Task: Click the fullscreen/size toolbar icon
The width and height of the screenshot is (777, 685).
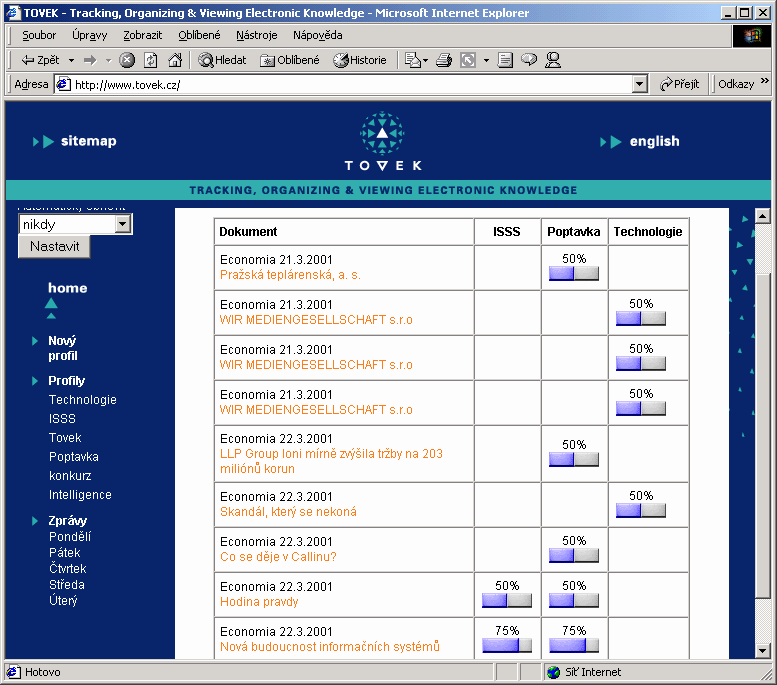Action: coord(468,60)
